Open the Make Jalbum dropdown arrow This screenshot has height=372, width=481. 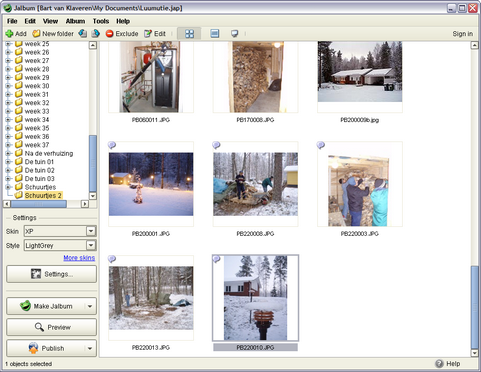pyautogui.click(x=90, y=306)
